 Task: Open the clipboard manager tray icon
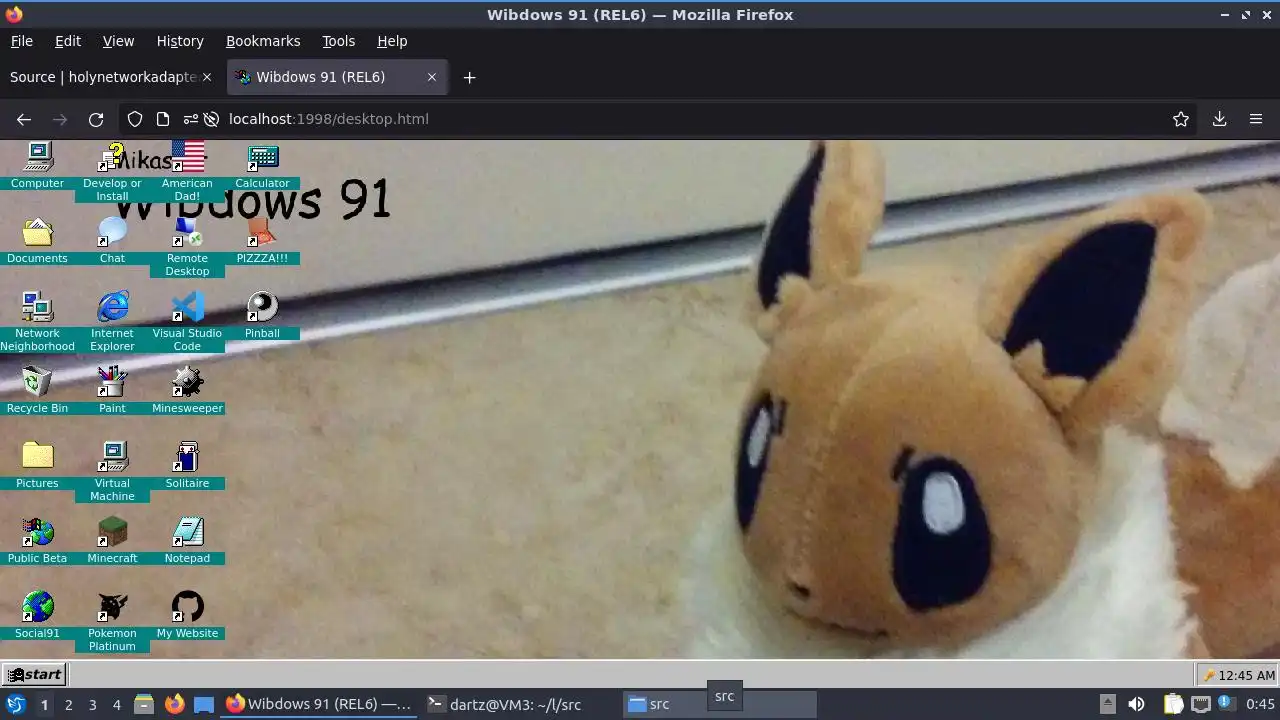(1173, 704)
